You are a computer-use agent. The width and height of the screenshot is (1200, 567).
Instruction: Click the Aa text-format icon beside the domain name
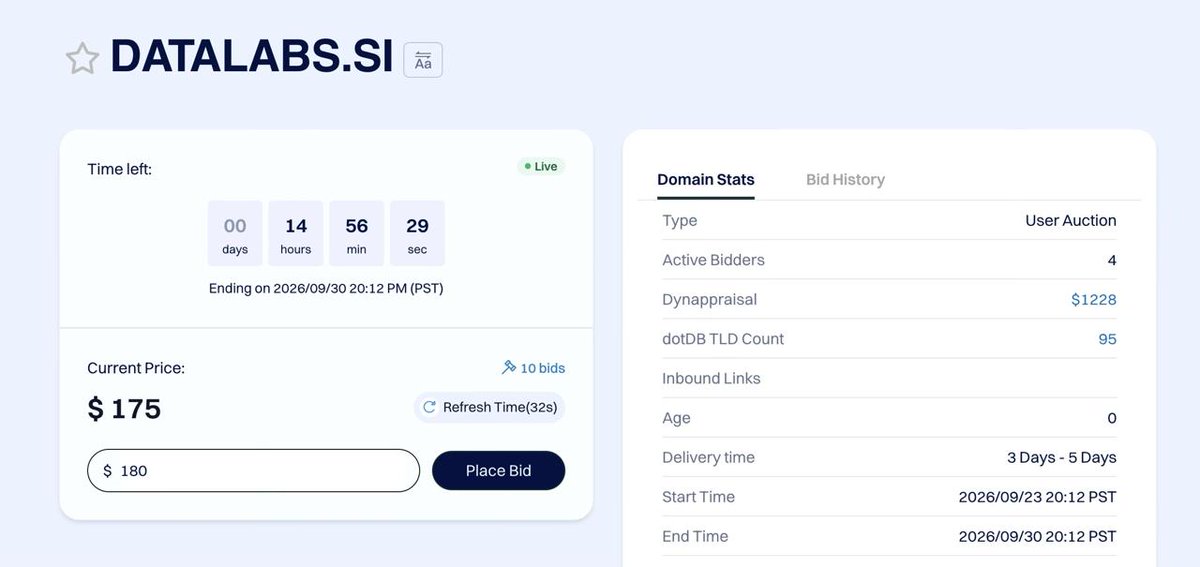coord(423,60)
